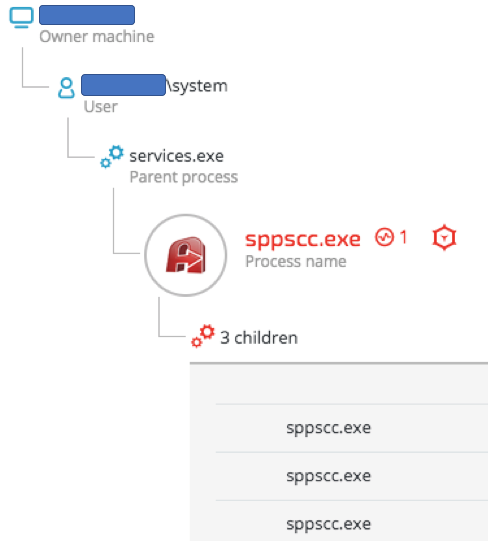Click the number 1 beside activity icon
The width and height of the screenshot is (488, 541).
click(x=403, y=237)
